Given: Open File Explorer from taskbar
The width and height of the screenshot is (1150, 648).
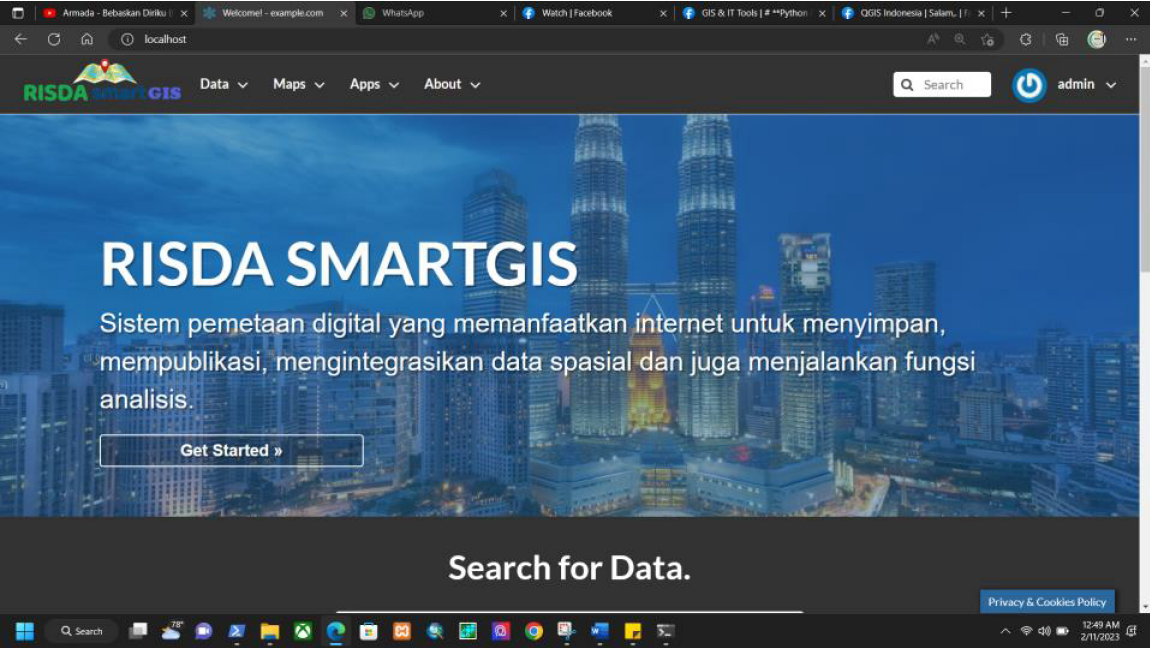Looking at the screenshot, I should point(270,631).
